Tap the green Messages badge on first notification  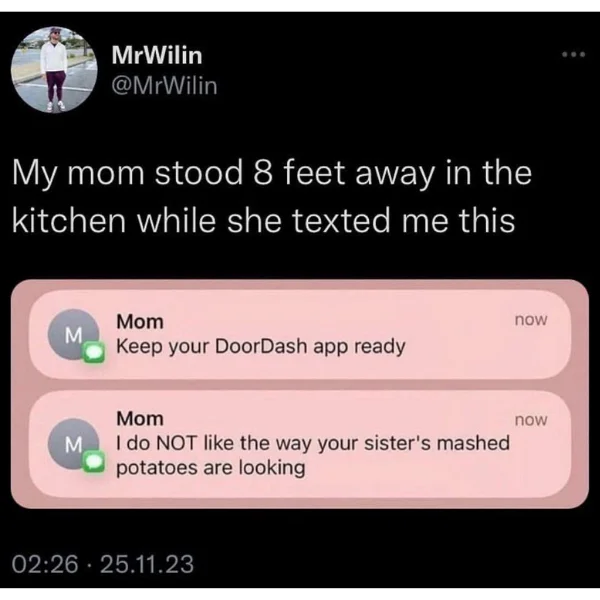[94, 351]
